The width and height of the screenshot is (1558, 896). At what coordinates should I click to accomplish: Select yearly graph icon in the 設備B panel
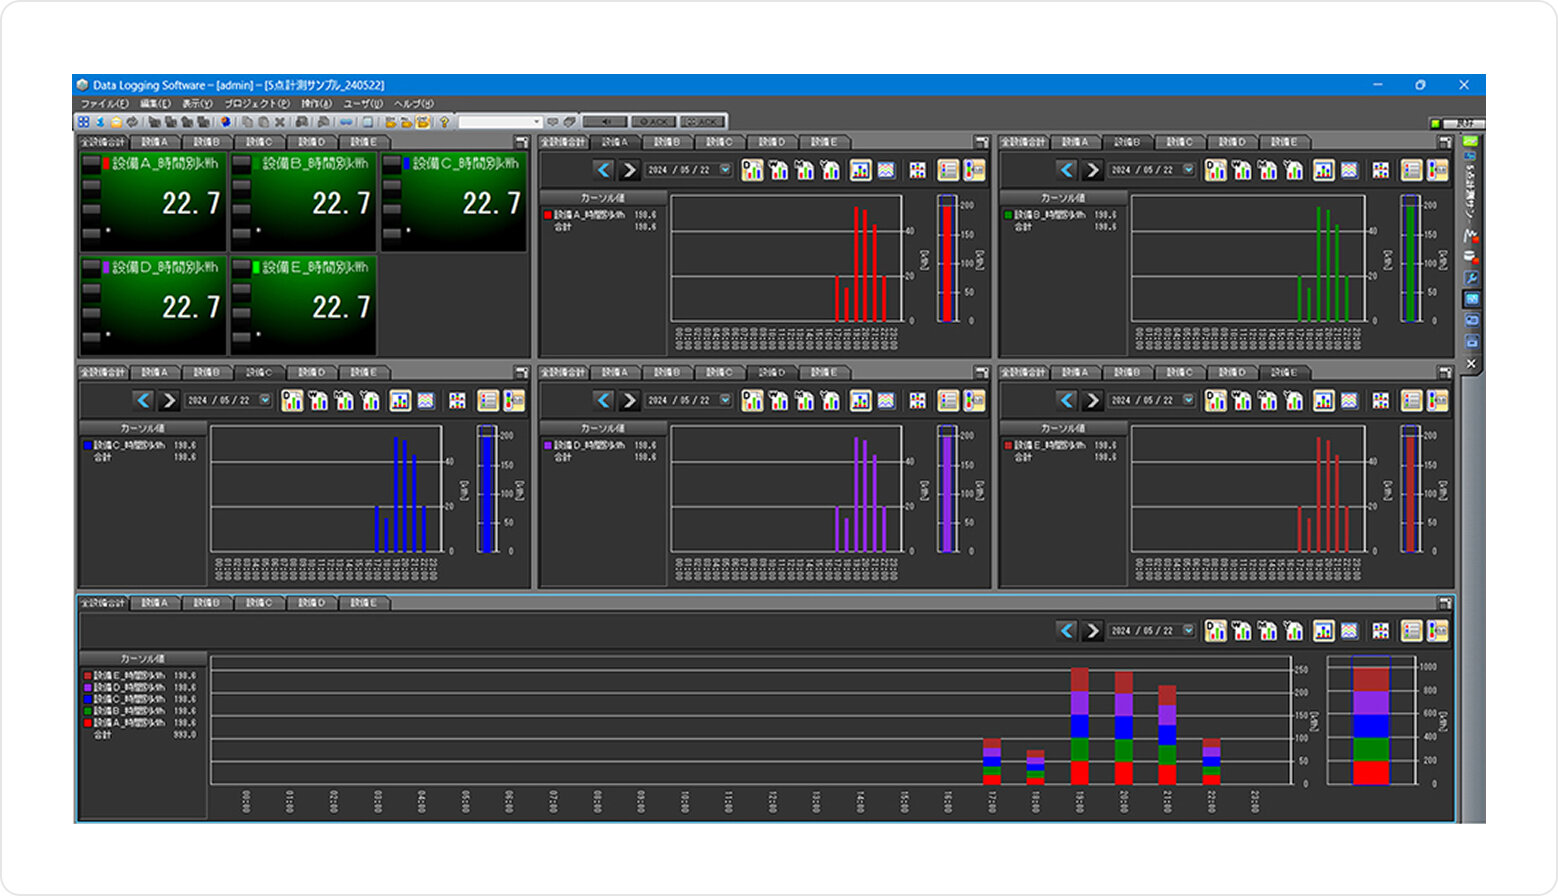pos(1293,170)
